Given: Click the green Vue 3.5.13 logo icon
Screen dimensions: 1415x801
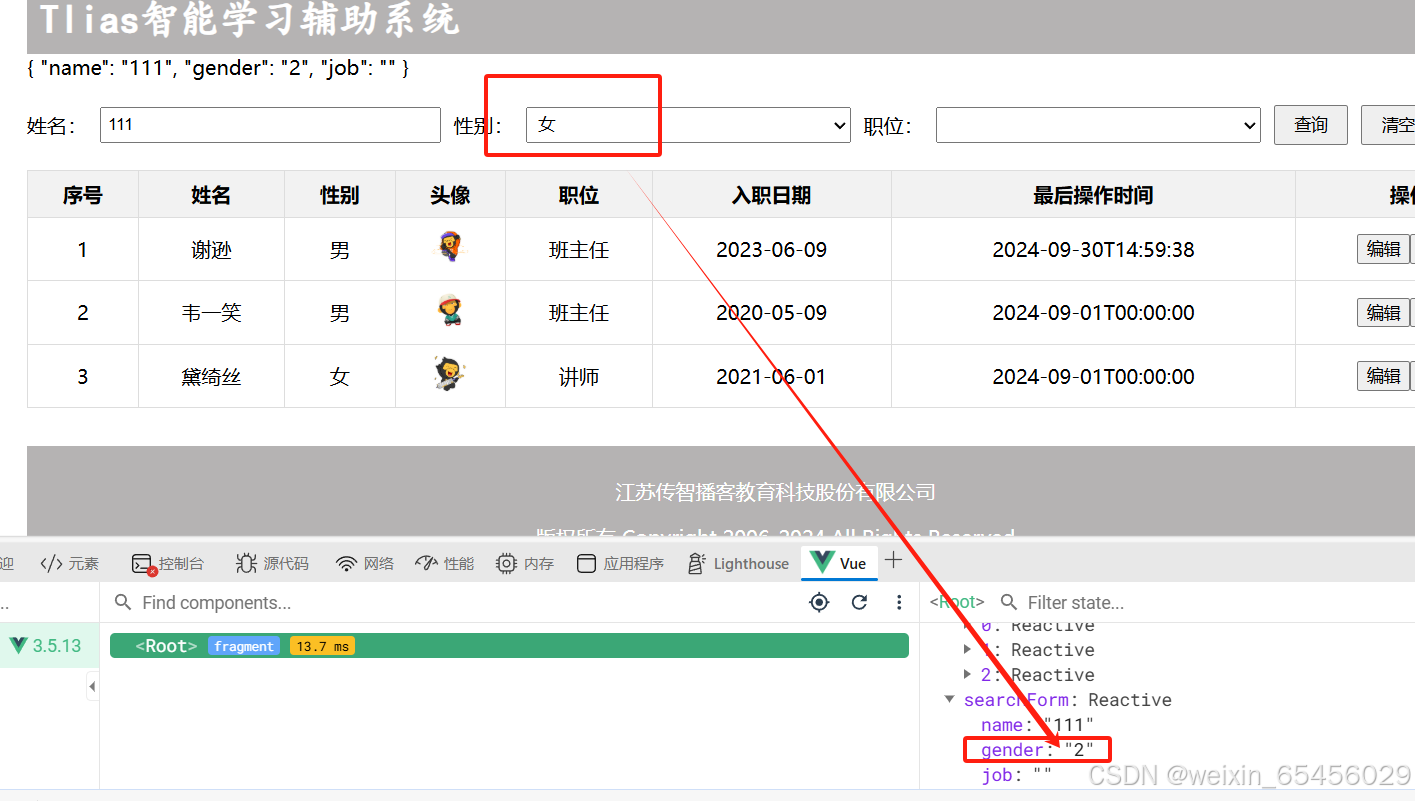Looking at the screenshot, I should [x=18, y=645].
